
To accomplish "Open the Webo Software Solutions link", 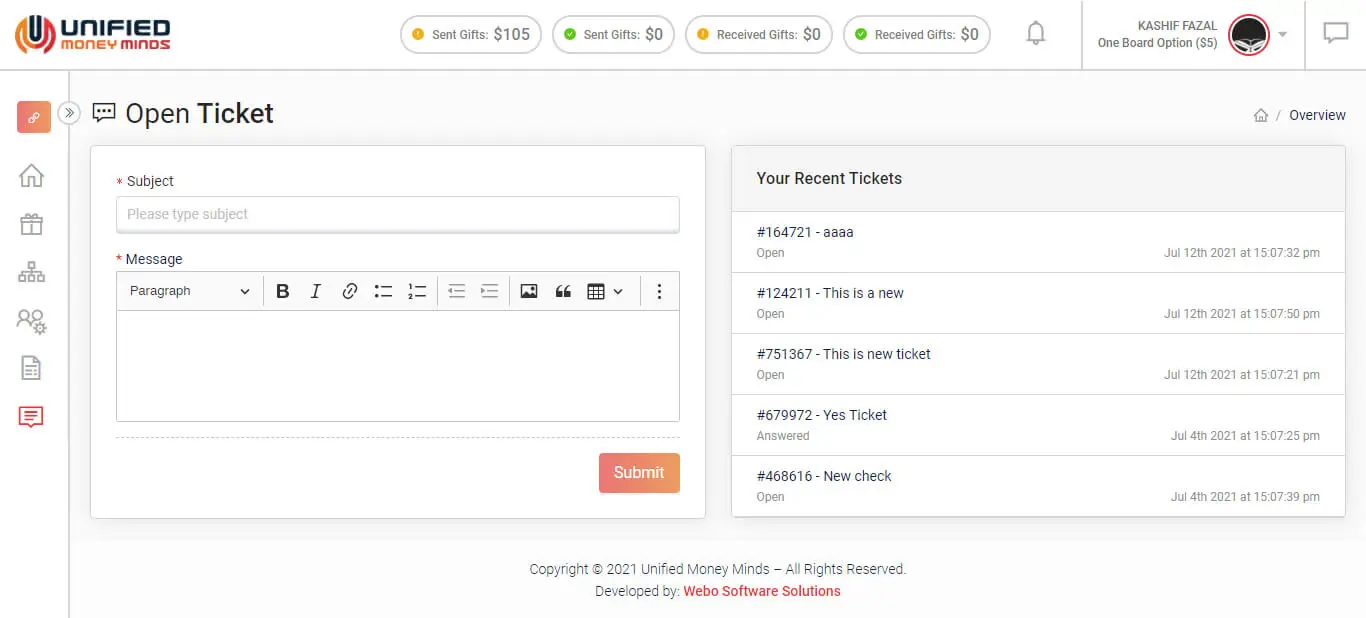I will pos(762,591).
